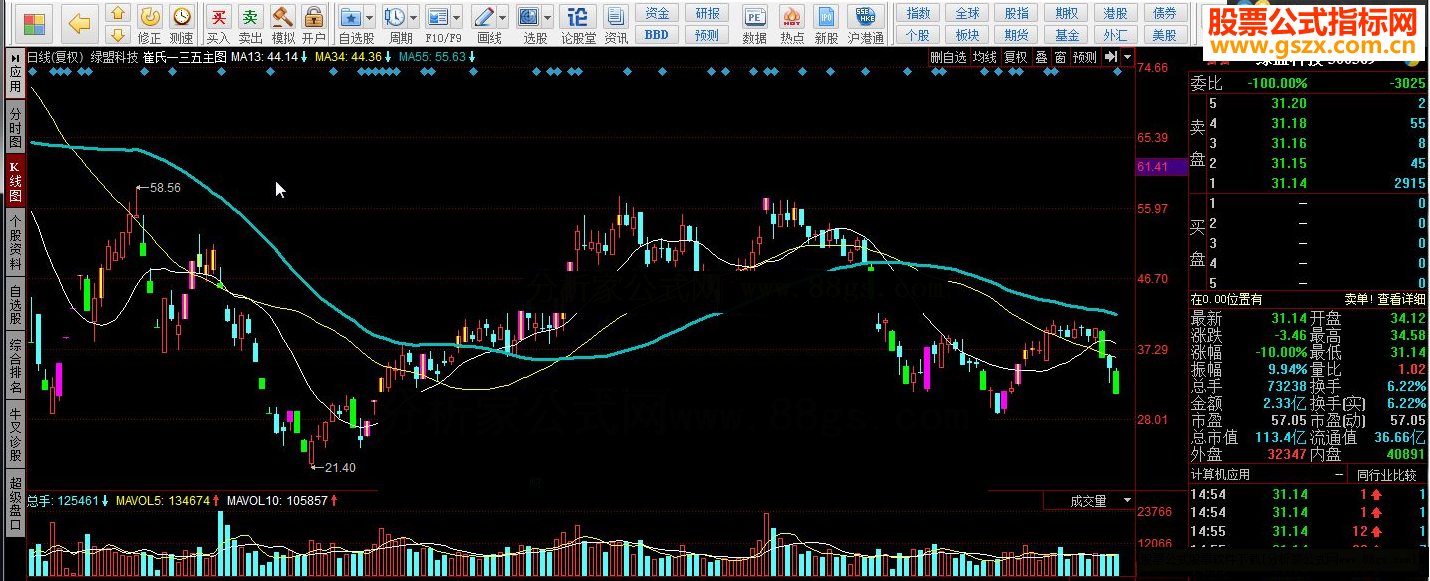Screen dimensions: 1430x581
Task: Expand the 画线 drawing dropdown arrow
Action: click(x=502, y=18)
